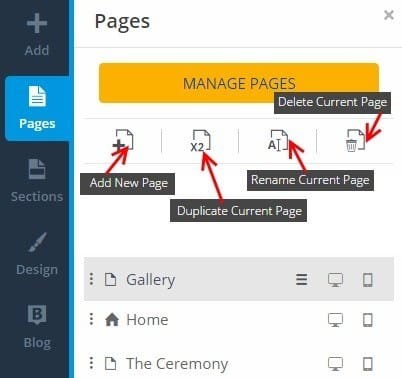Toggle desktop visibility for The Ceremony page
Viewport: 402px width, 378px height.
pyautogui.click(x=335, y=364)
